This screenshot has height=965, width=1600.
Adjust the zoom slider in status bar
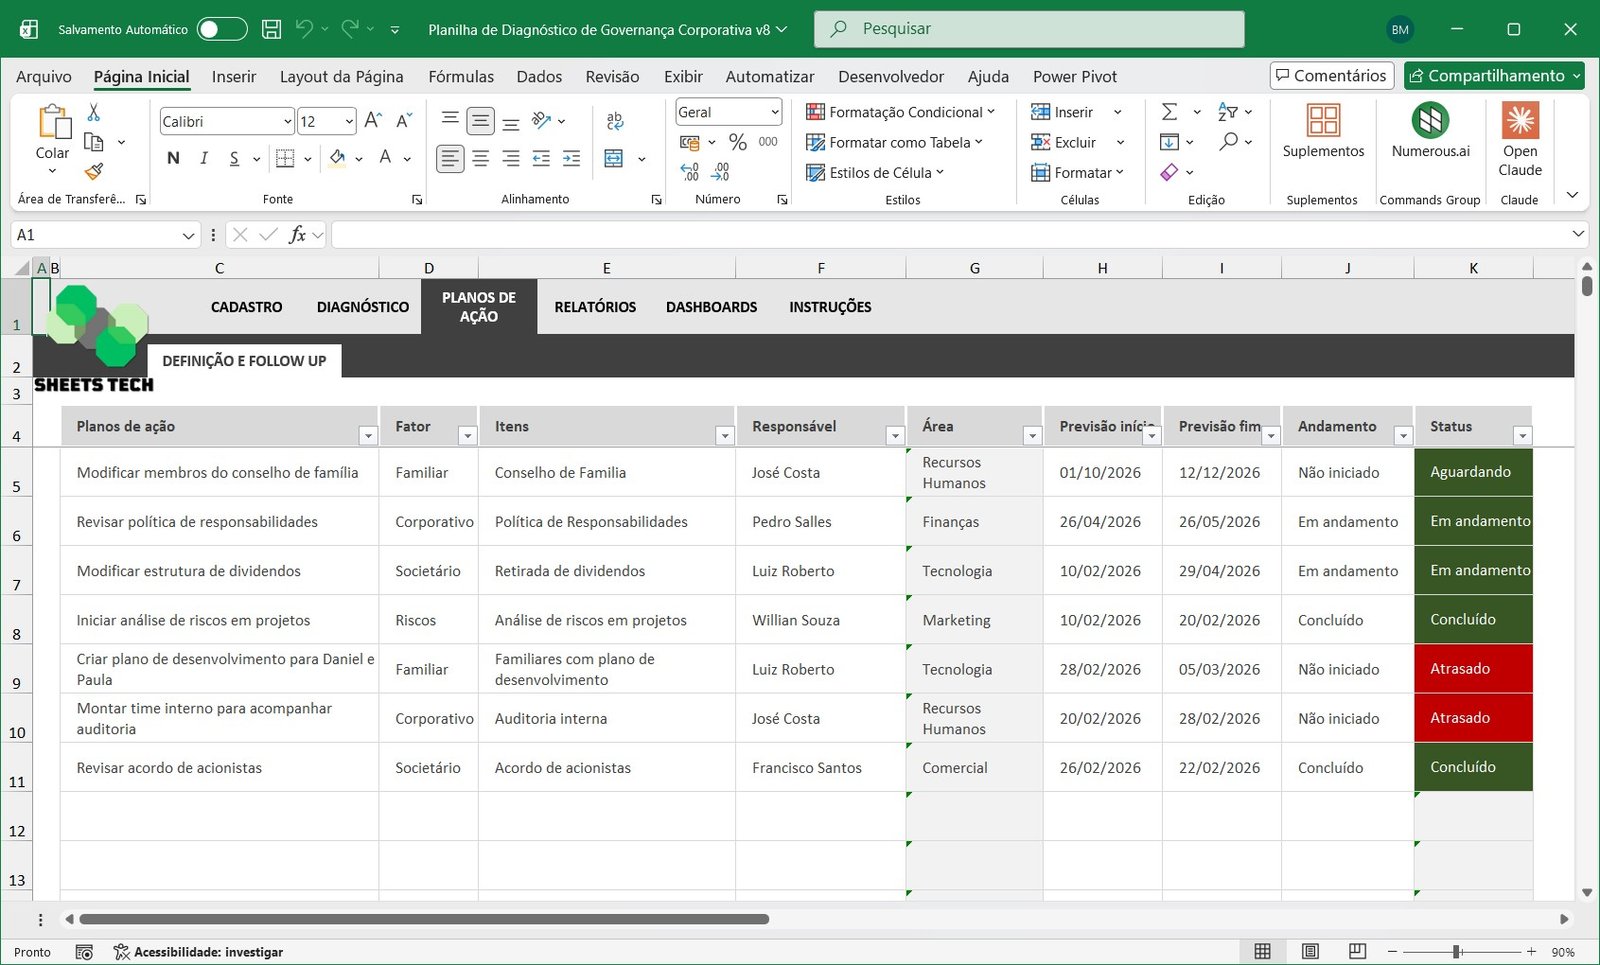(x=1457, y=951)
